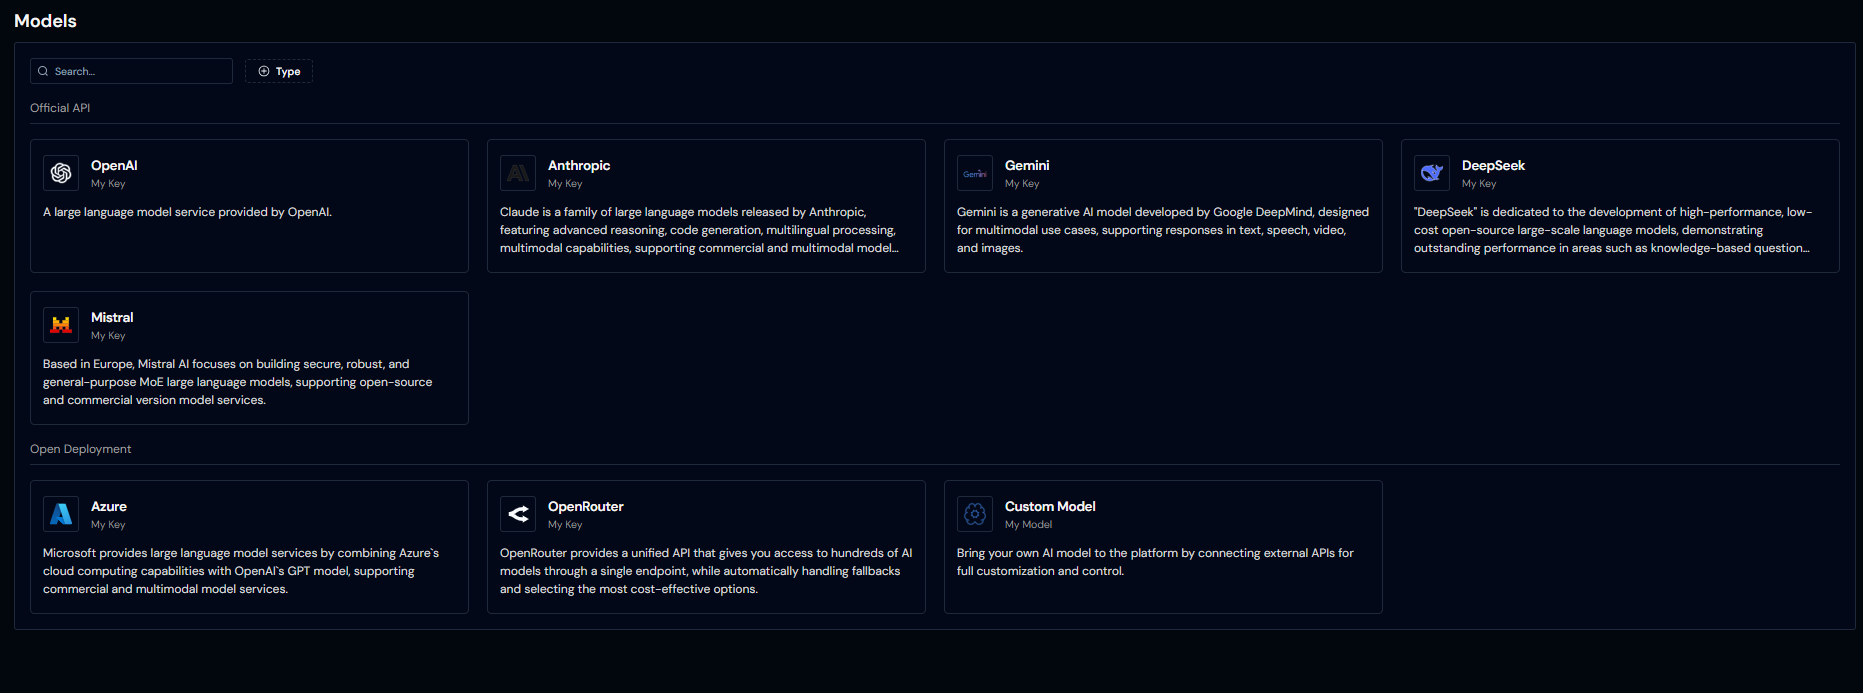Open the Type filter dropdown

click(279, 71)
